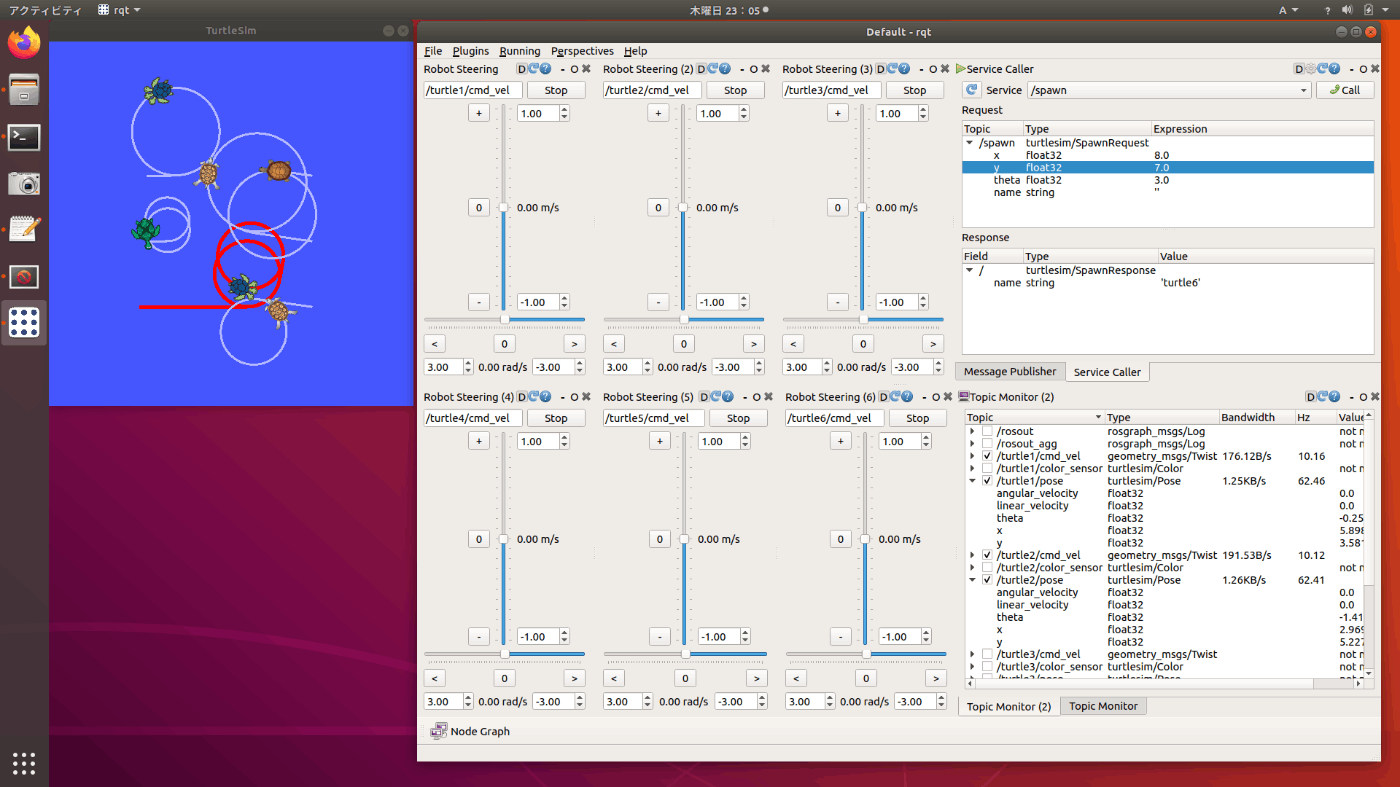
Task: Click the D icon of the Service Caller
Action: point(1299,69)
